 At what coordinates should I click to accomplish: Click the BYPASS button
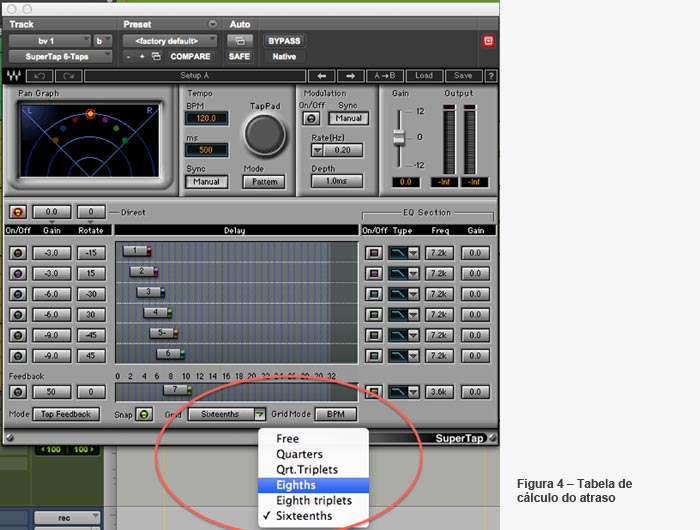point(284,41)
